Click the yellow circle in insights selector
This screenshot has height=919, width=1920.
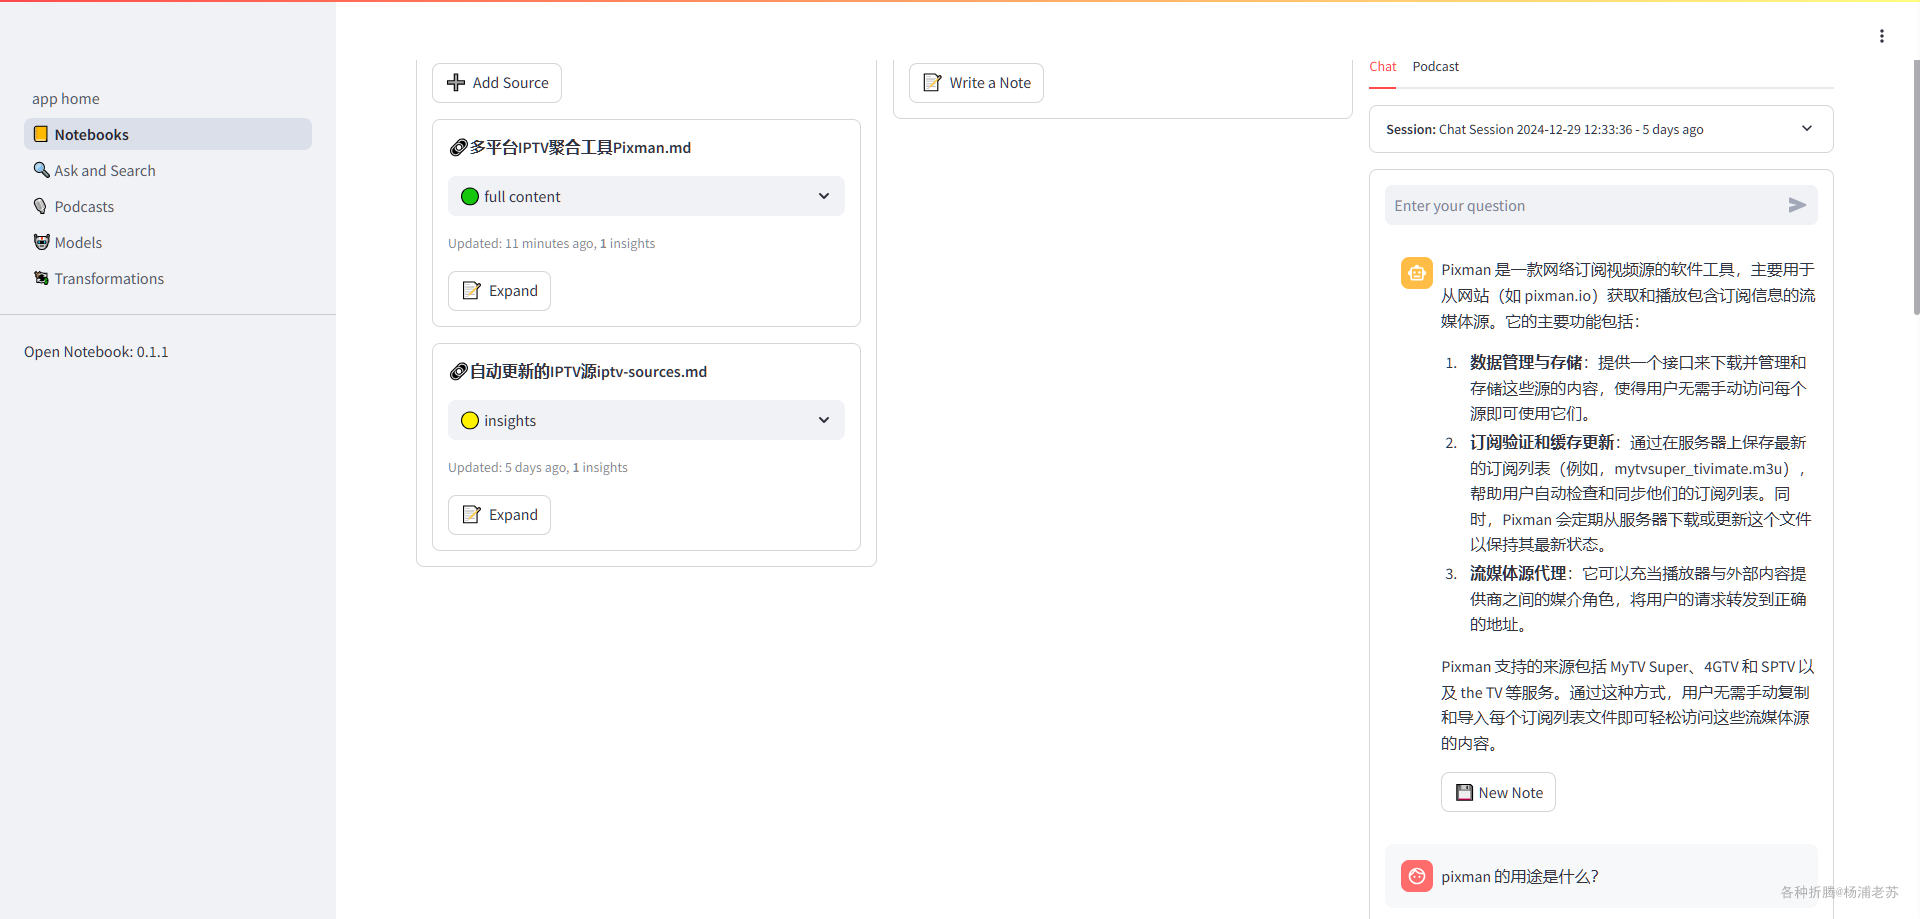470,420
